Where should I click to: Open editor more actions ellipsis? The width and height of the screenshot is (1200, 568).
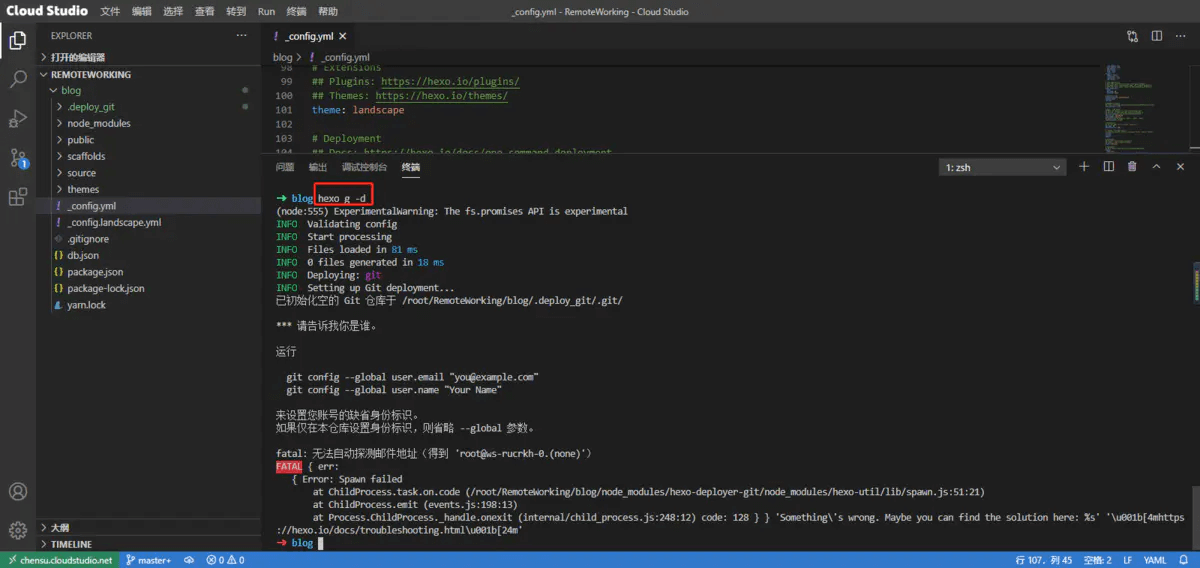(1181, 36)
